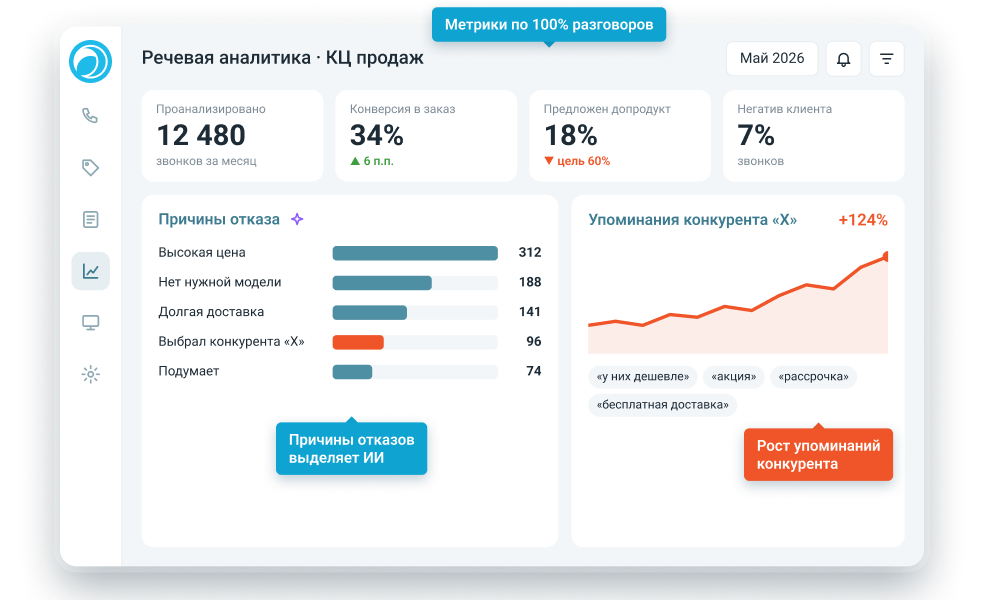The width and height of the screenshot is (984, 600).
Task: Click the +124% growth value
Action: 863,220
